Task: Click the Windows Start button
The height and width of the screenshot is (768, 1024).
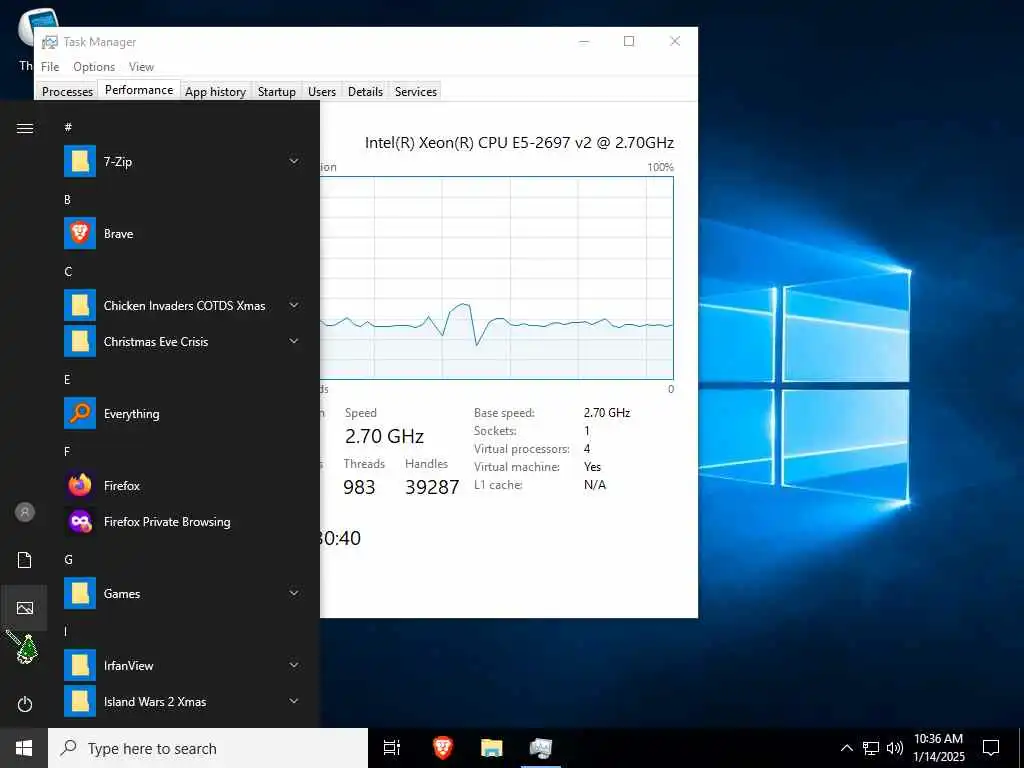Action: pyautogui.click(x=24, y=748)
